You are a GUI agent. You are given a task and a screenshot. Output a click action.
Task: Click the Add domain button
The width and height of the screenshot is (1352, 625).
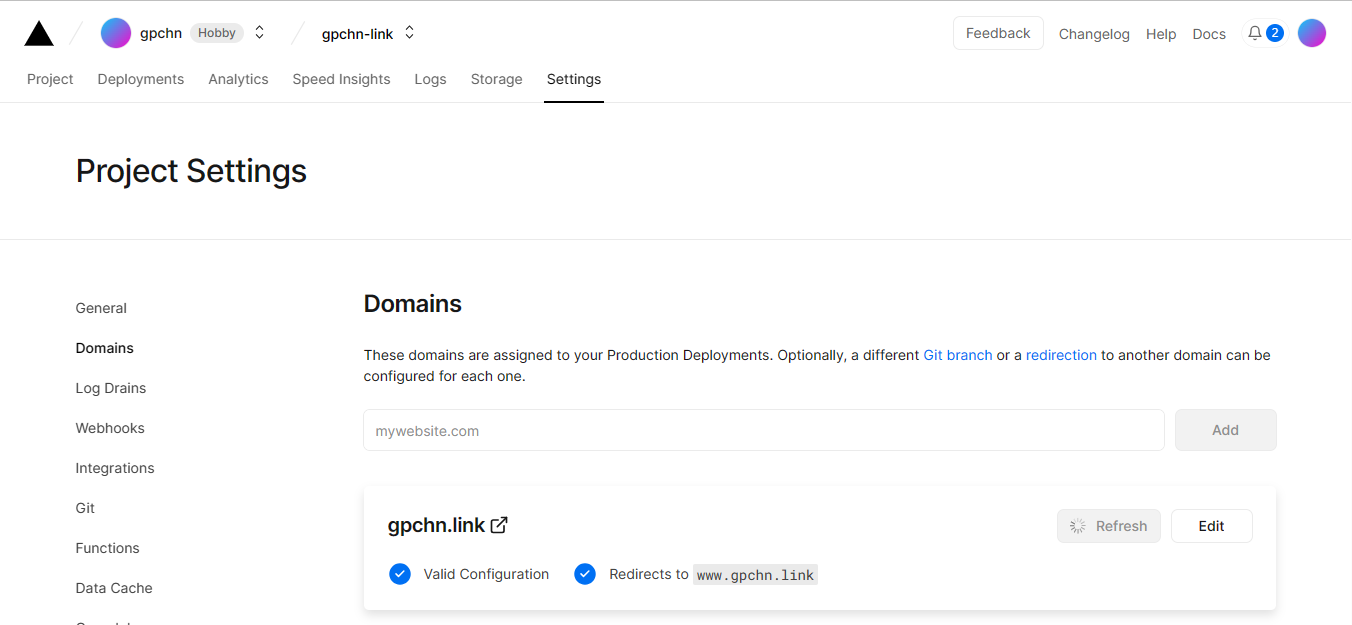(x=1225, y=429)
